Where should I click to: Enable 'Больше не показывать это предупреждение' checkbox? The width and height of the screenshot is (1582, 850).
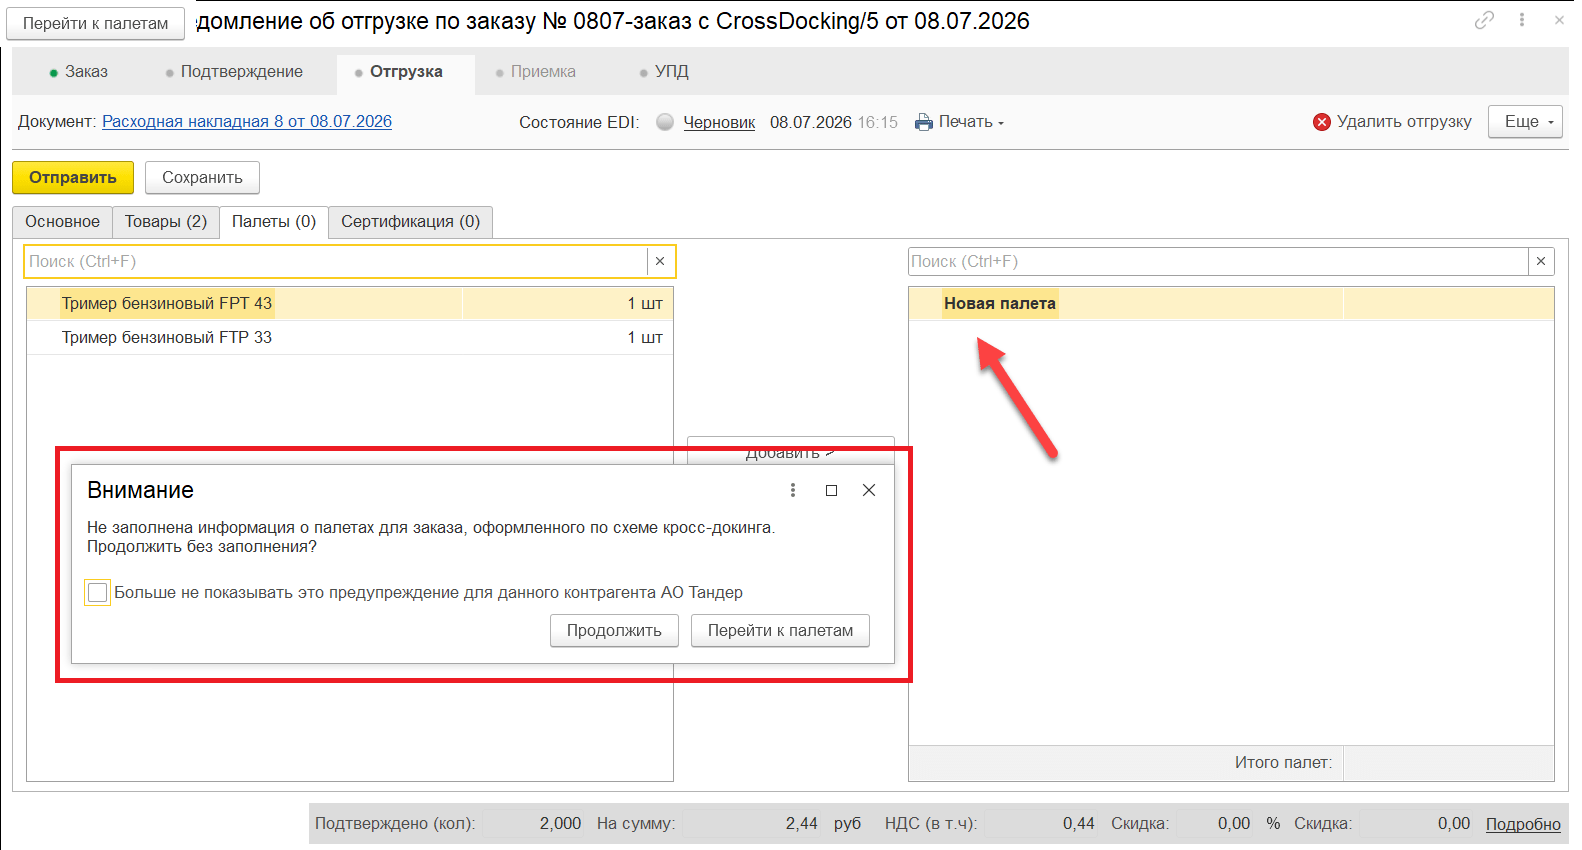coord(97,593)
